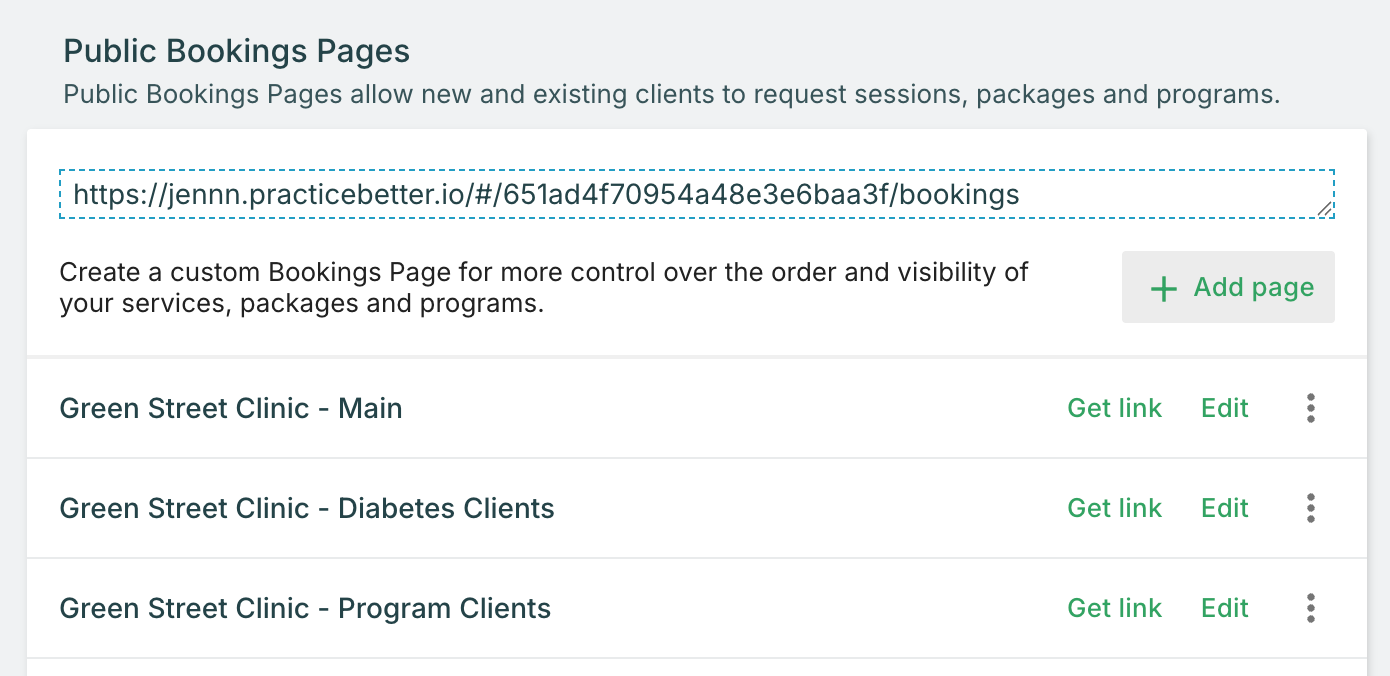Open more options for Green Street Clinic - Main
Screen dimensions: 1390x676
tap(1310, 408)
